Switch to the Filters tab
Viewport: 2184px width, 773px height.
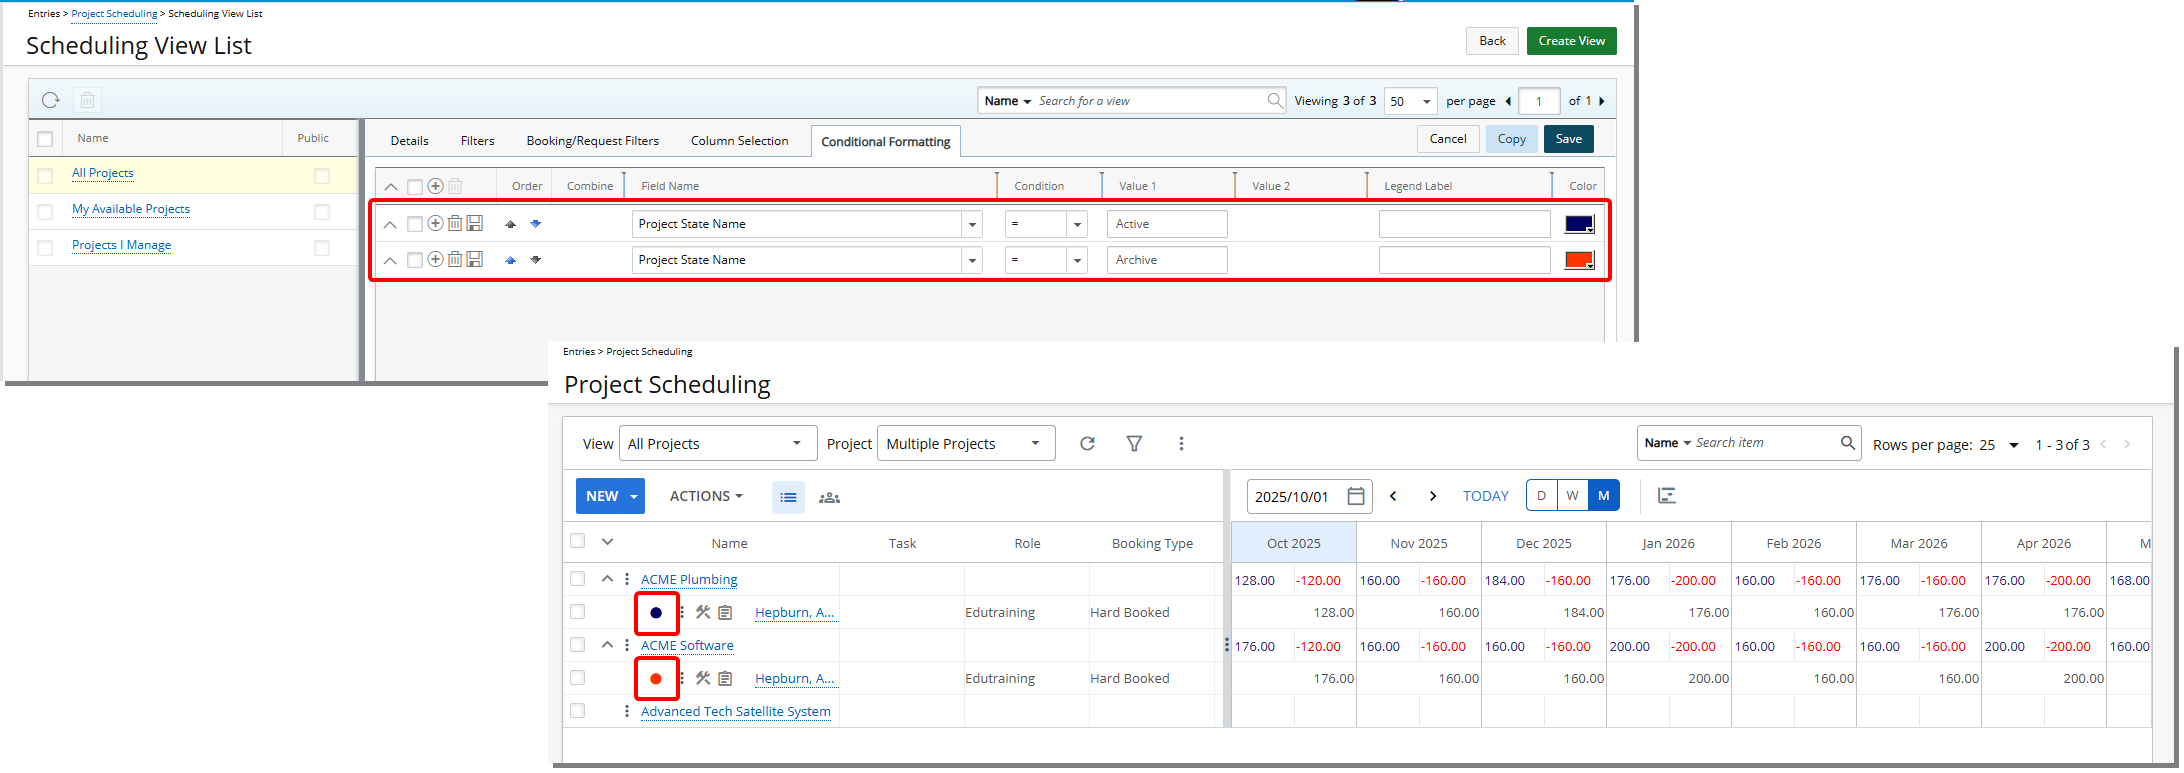[477, 141]
